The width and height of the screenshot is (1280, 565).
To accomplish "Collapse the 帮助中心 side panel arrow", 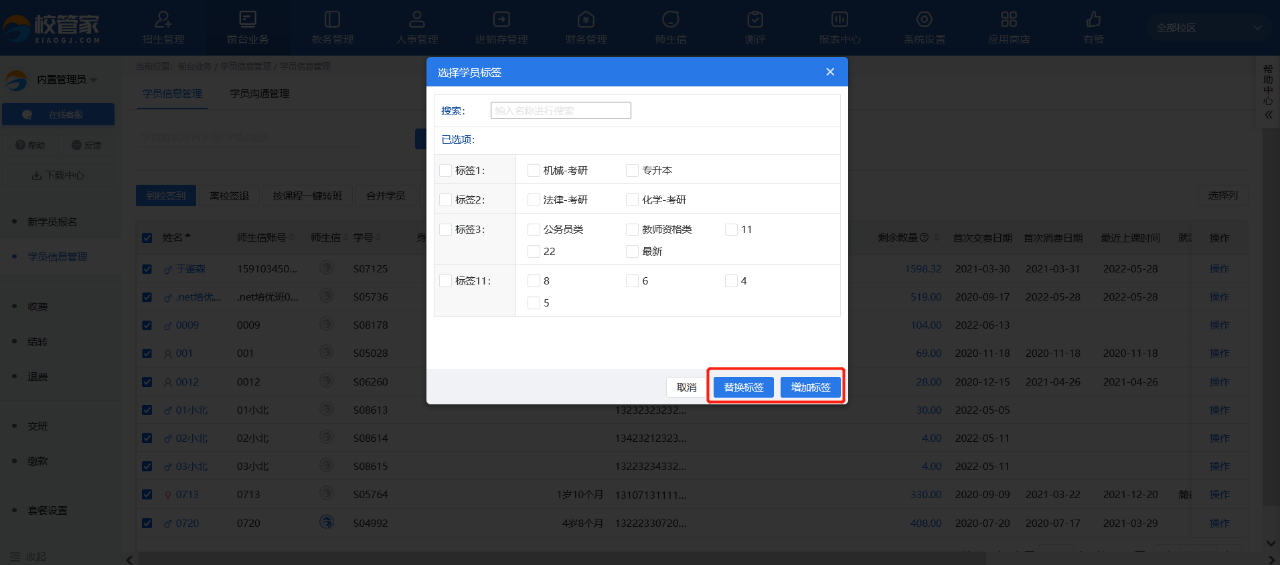I will point(1268,115).
